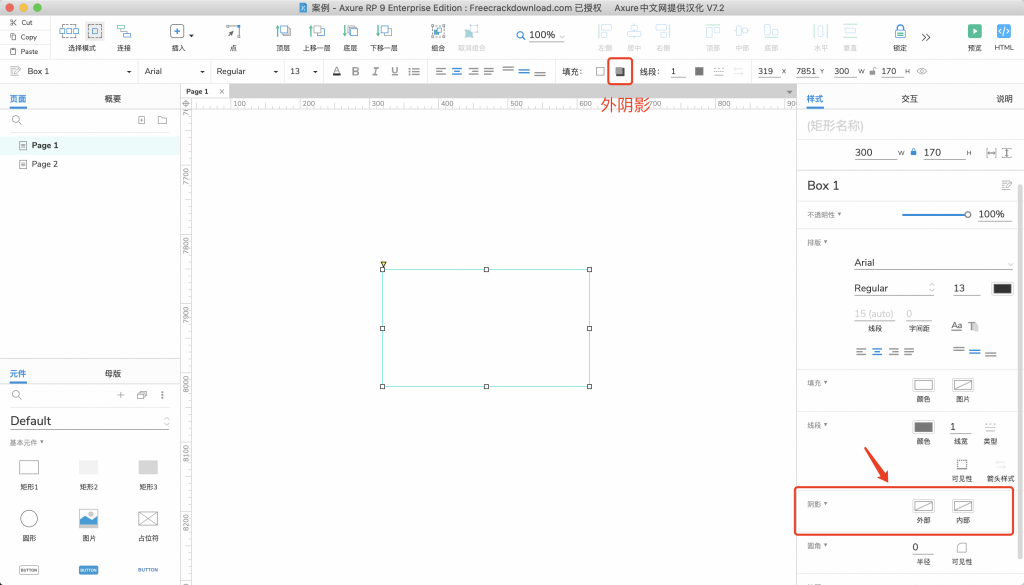
Task: Click the HTML publish icon
Action: click(x=1004, y=32)
